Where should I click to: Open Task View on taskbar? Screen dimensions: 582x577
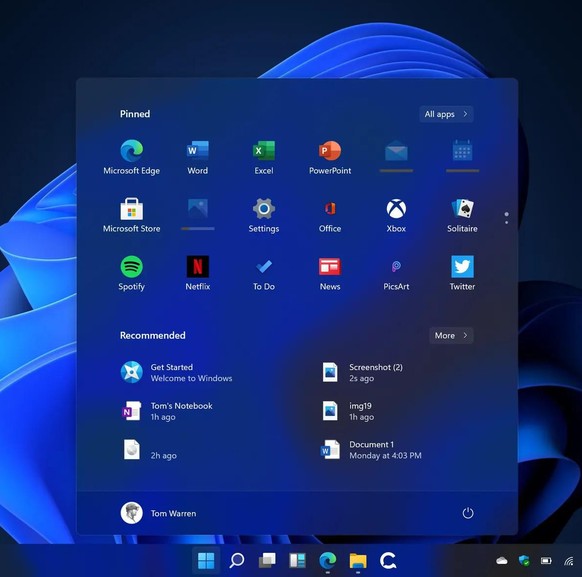(x=267, y=560)
